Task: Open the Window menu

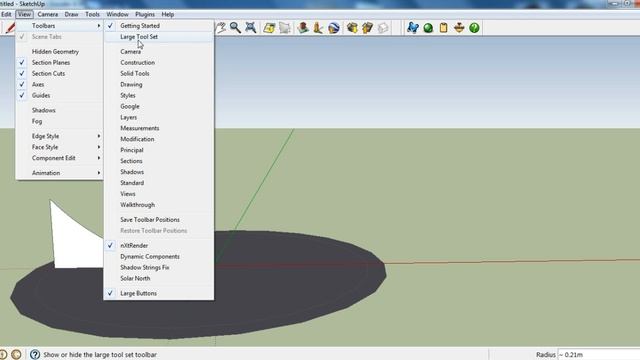Action: click(x=118, y=14)
